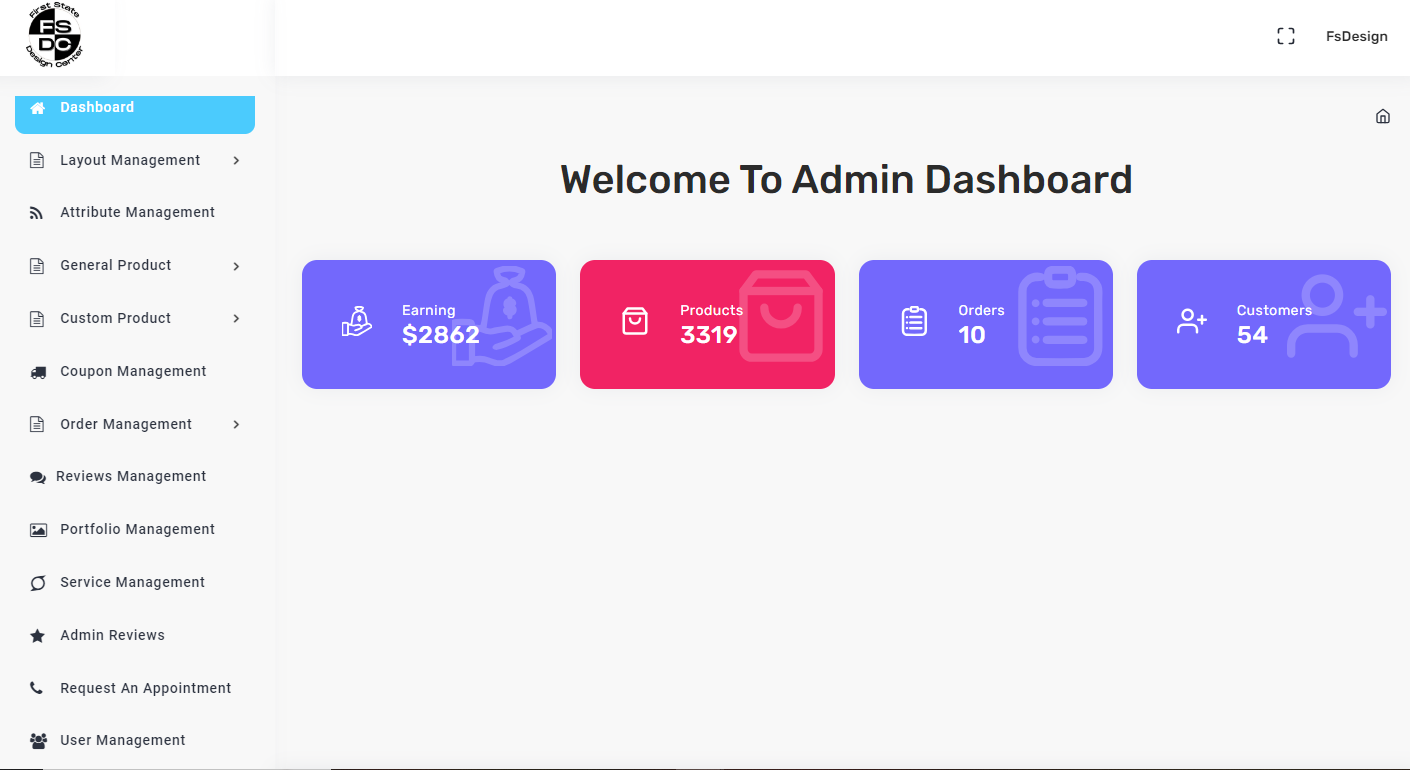Click the phone icon for Request An Appointment
1410x770 pixels.
[x=38, y=689]
